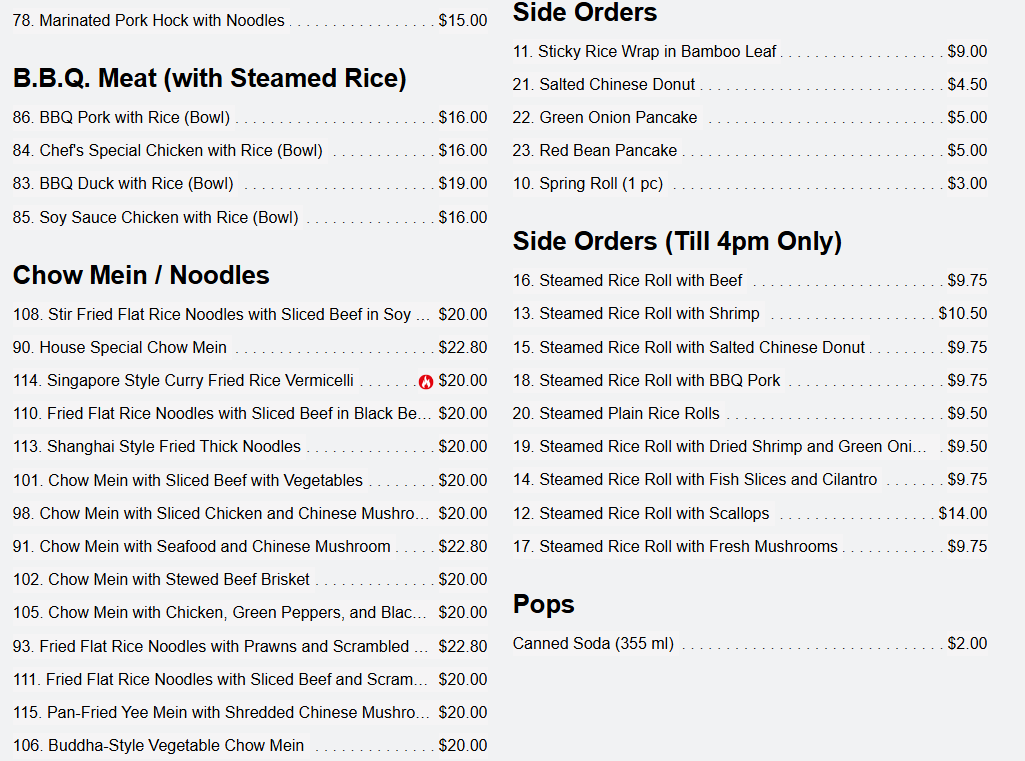Add 10. Spring Roll (1 pc)

[750, 184]
